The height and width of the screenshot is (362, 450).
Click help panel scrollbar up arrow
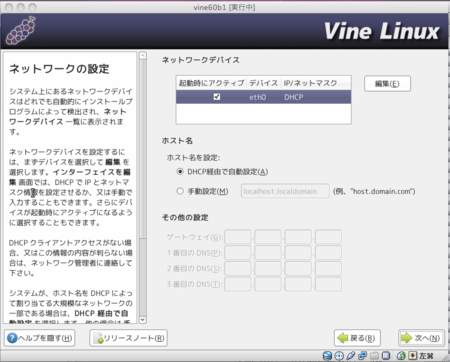(143, 55)
